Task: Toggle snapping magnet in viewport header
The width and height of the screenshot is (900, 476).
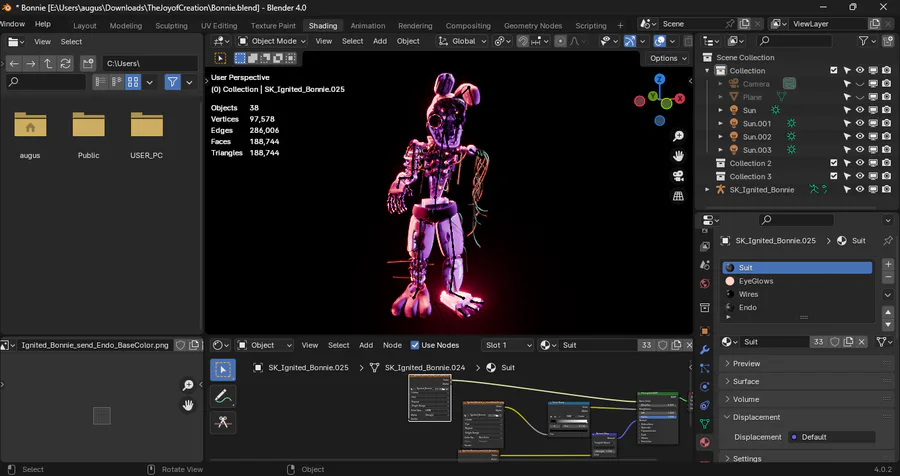Action: [522, 41]
